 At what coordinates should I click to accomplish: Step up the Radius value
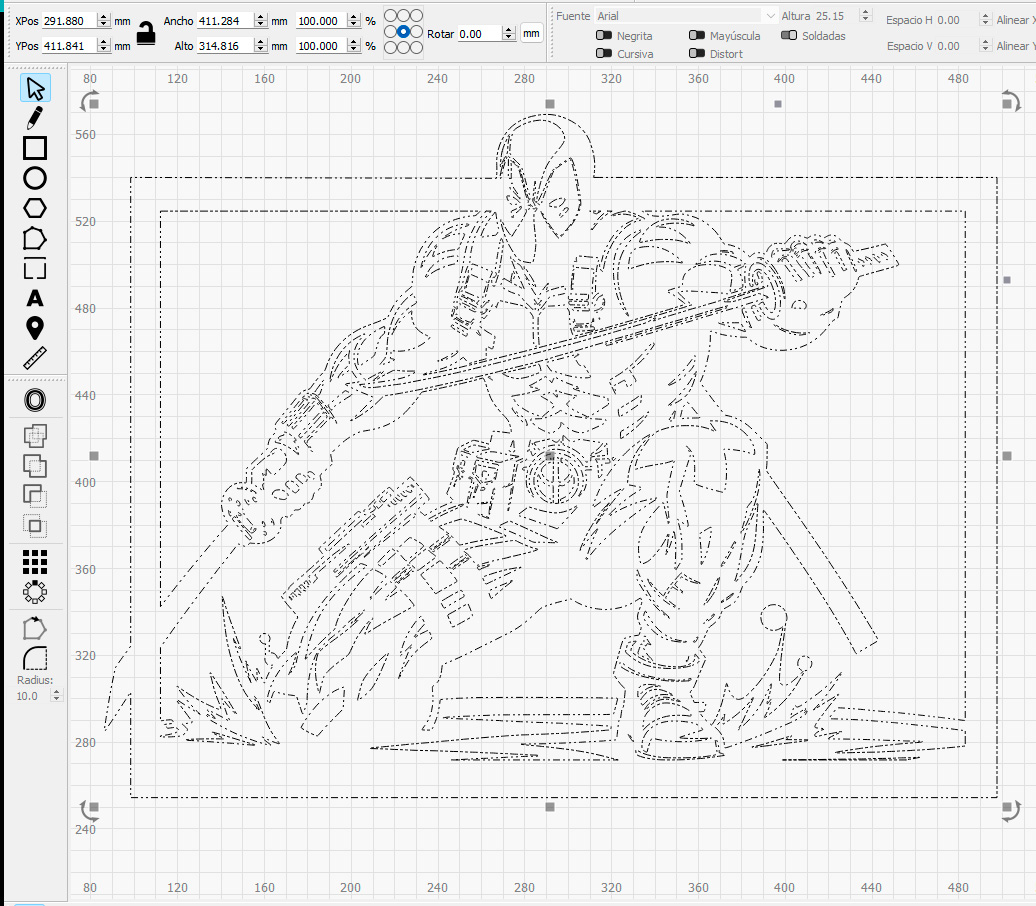[x=56, y=691]
